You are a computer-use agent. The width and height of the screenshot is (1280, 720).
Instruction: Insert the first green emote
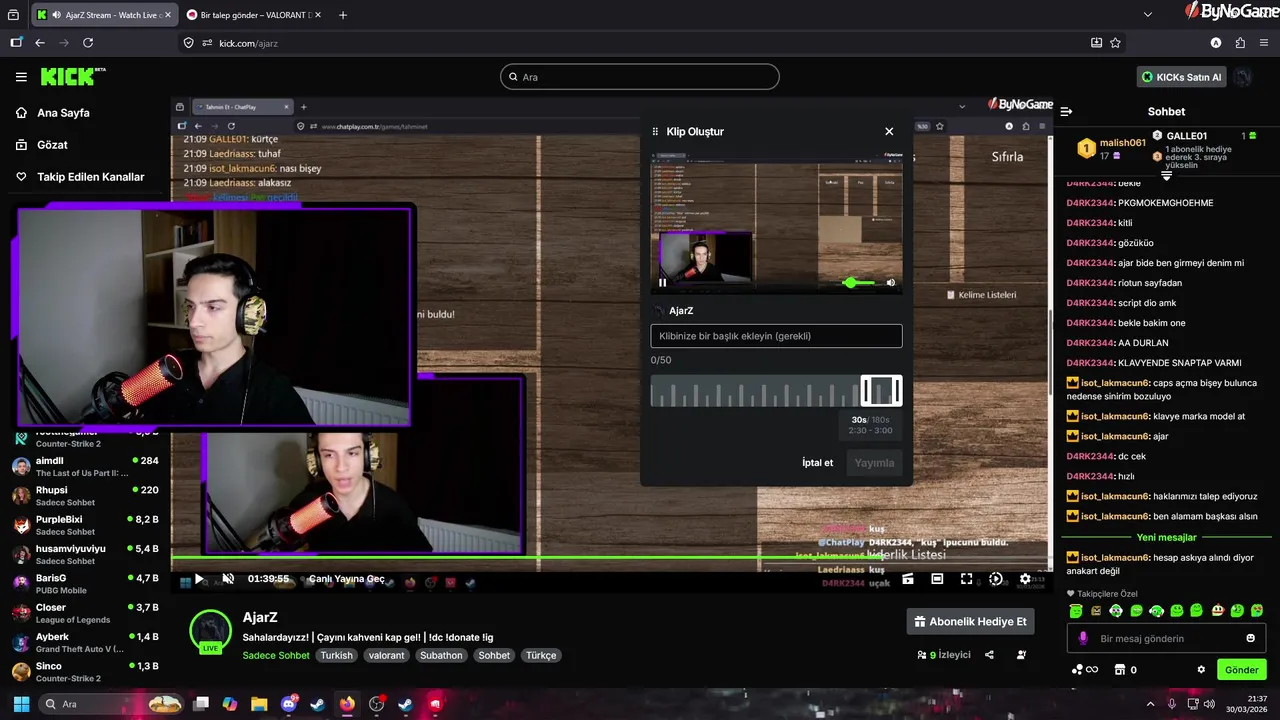click(1076, 610)
